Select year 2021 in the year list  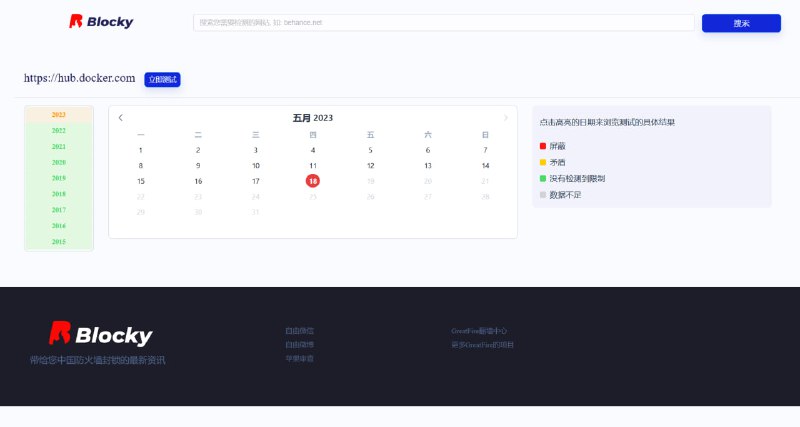click(x=59, y=146)
